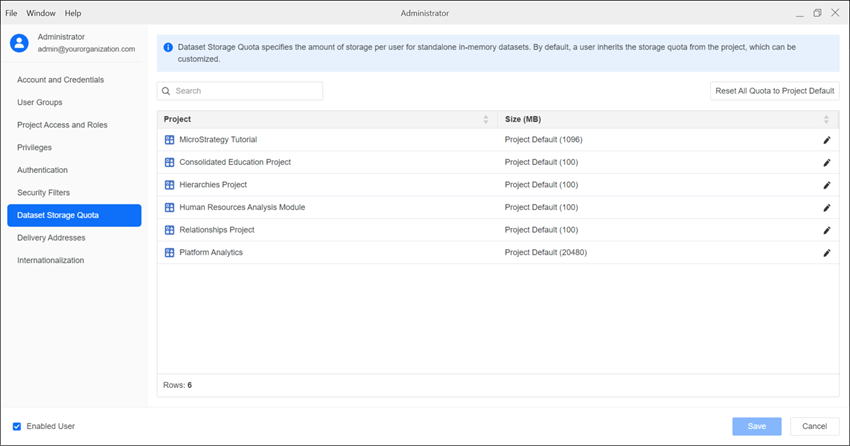Sort table by Project column arrows

tap(486, 119)
